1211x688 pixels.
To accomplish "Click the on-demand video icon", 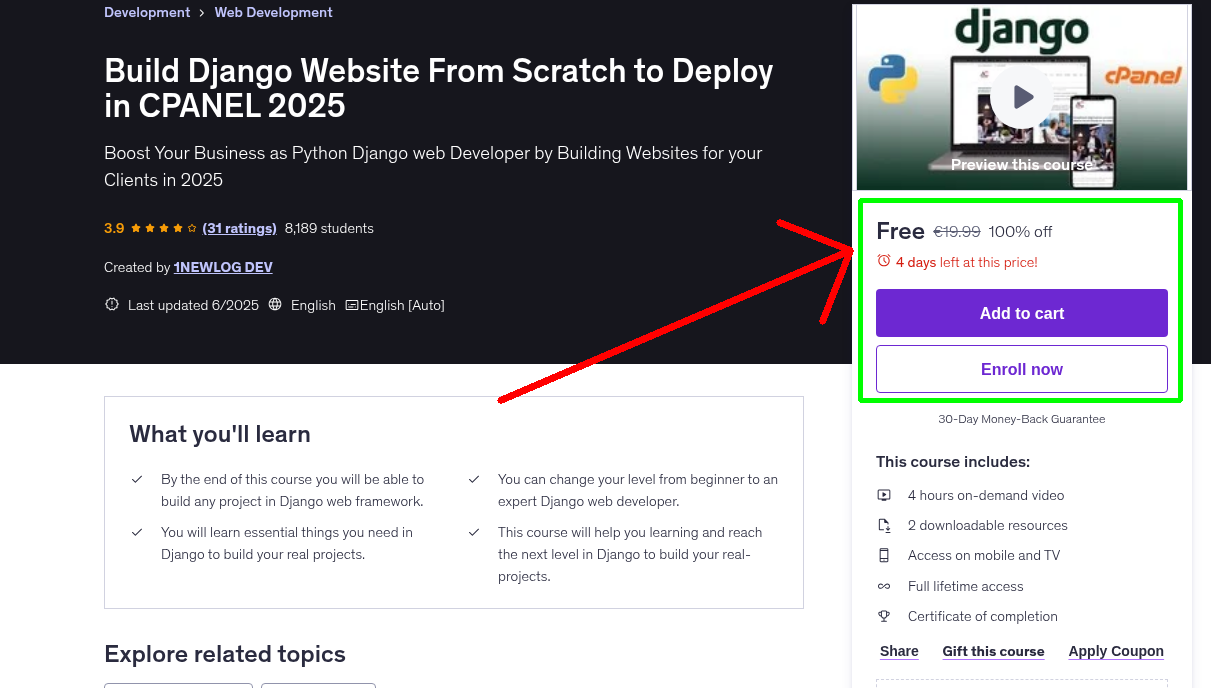I will [x=884, y=495].
